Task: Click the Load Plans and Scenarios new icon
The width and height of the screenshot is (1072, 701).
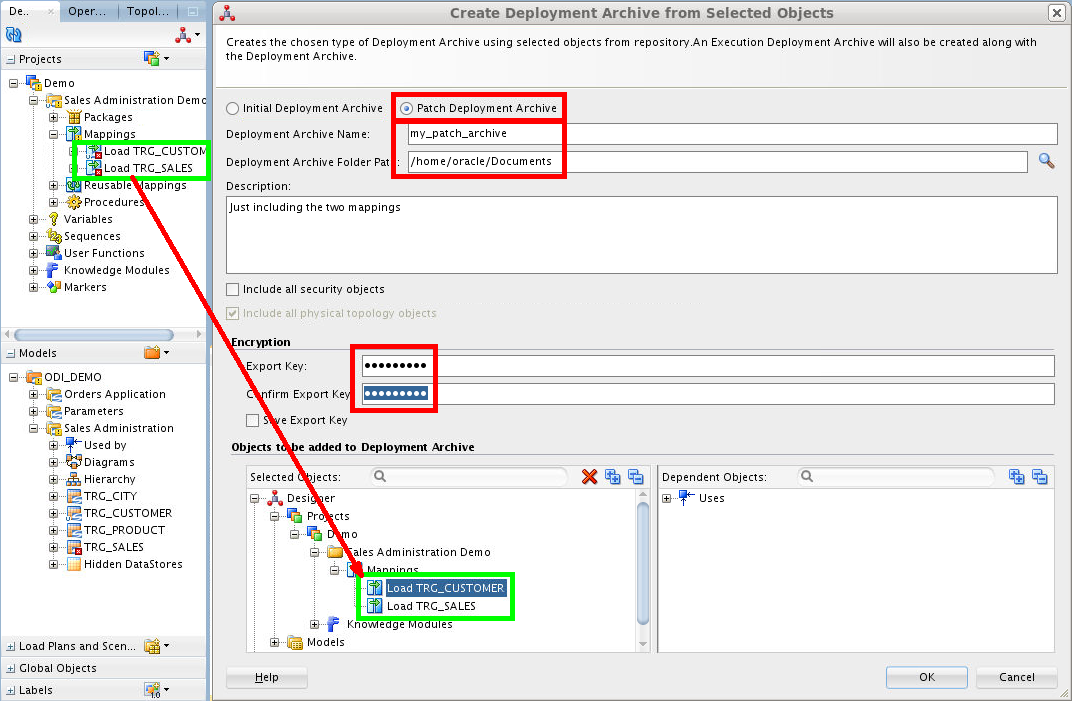Action: 152,646
